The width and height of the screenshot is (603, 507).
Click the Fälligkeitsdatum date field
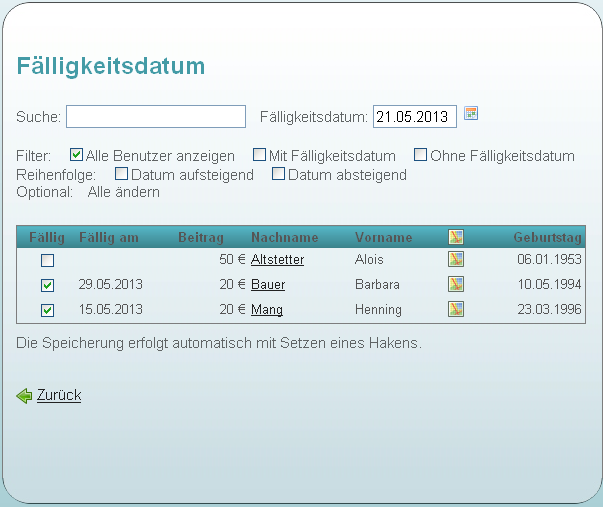(414, 117)
